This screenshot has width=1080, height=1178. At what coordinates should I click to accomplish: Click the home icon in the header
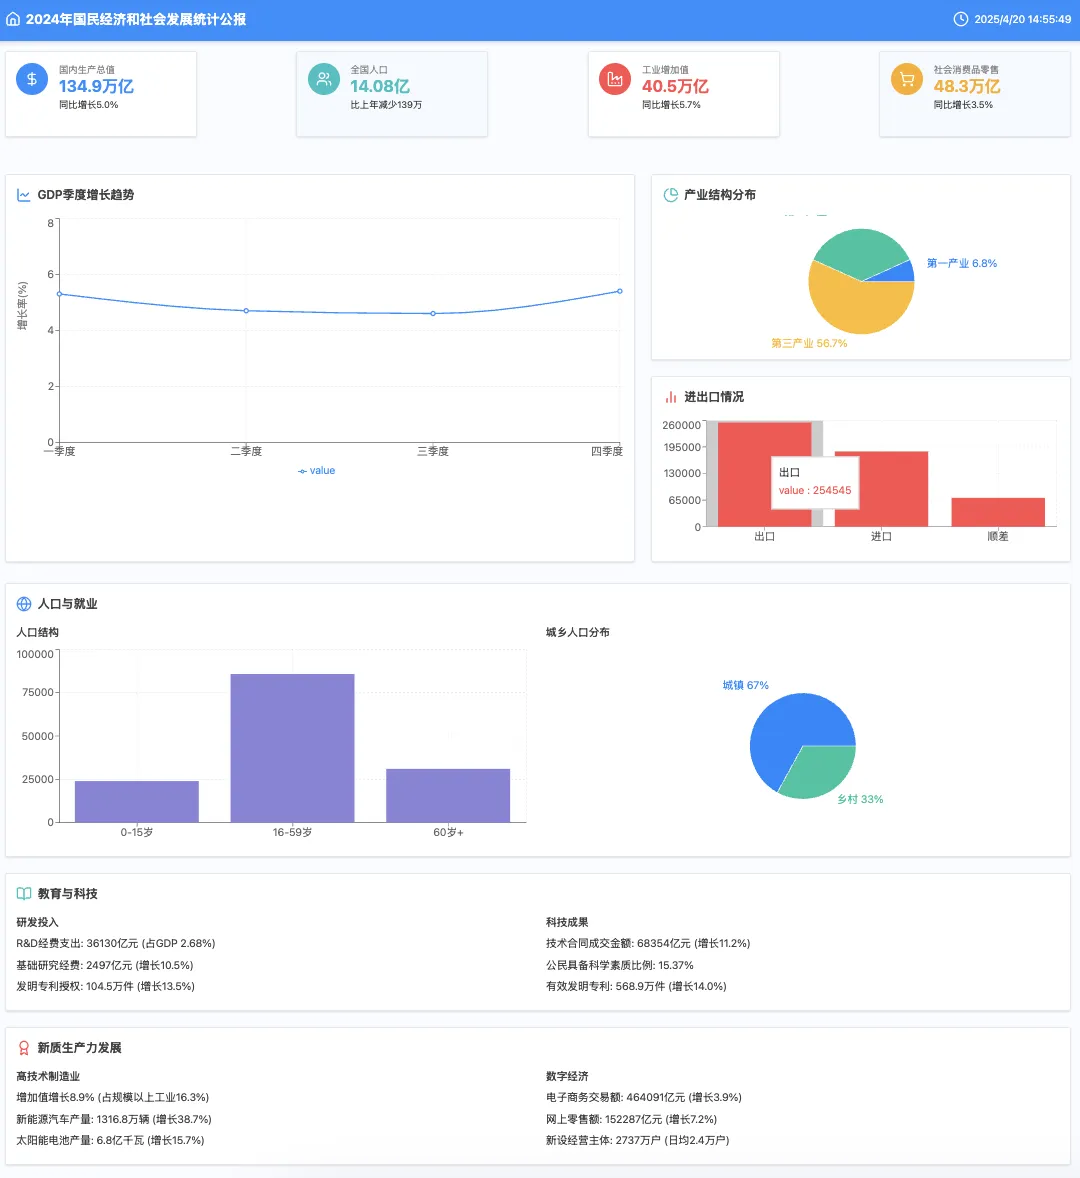[x=13, y=19]
